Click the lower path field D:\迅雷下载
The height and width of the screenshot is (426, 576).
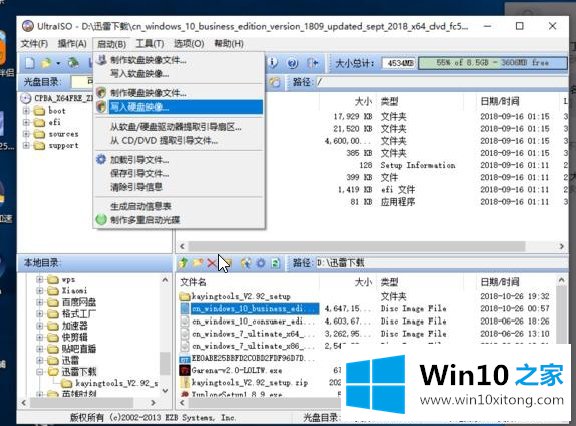tap(441, 263)
